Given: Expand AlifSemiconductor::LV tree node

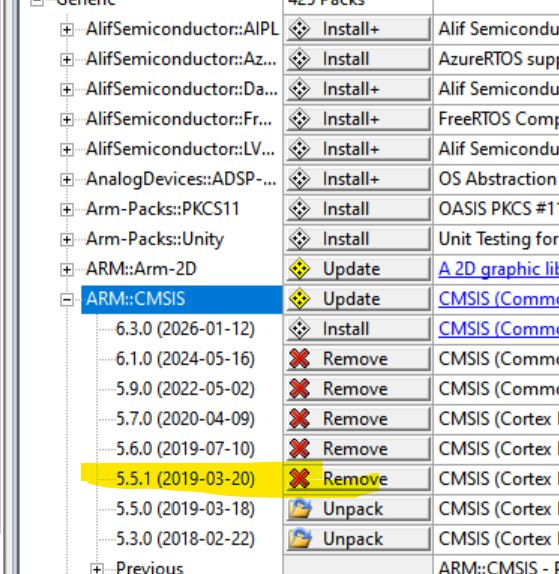Looking at the screenshot, I should [x=67, y=150].
